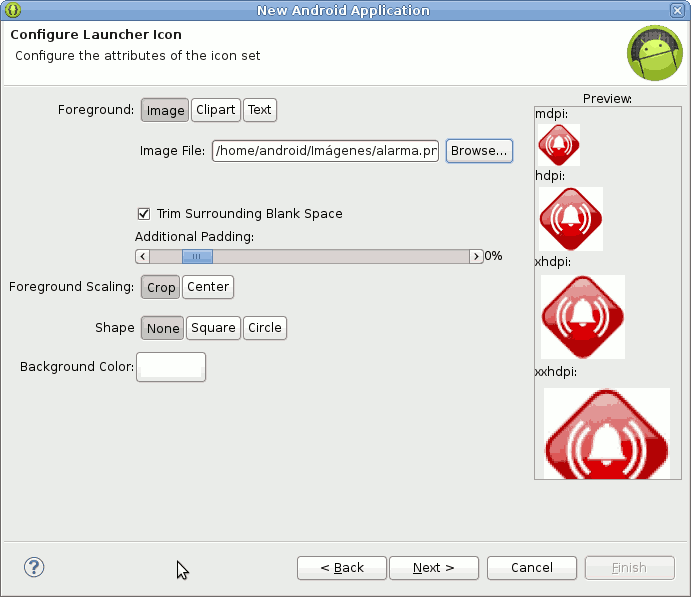The image size is (691, 597).
Task: Click the Eclipse window menu icon in title bar
Action: point(13,10)
